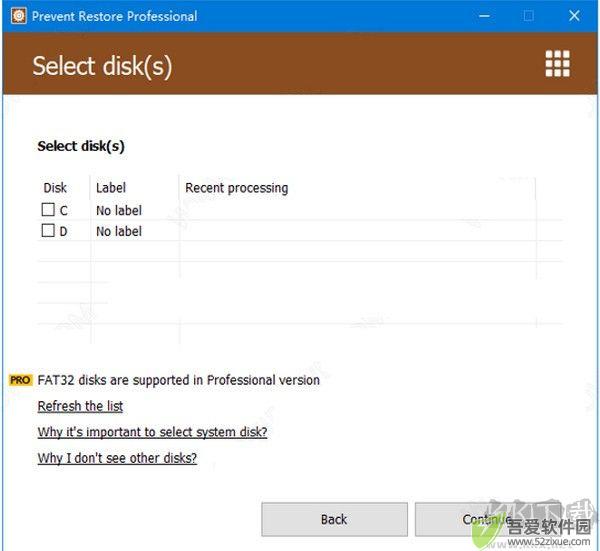Click the Label column header

click(111, 188)
